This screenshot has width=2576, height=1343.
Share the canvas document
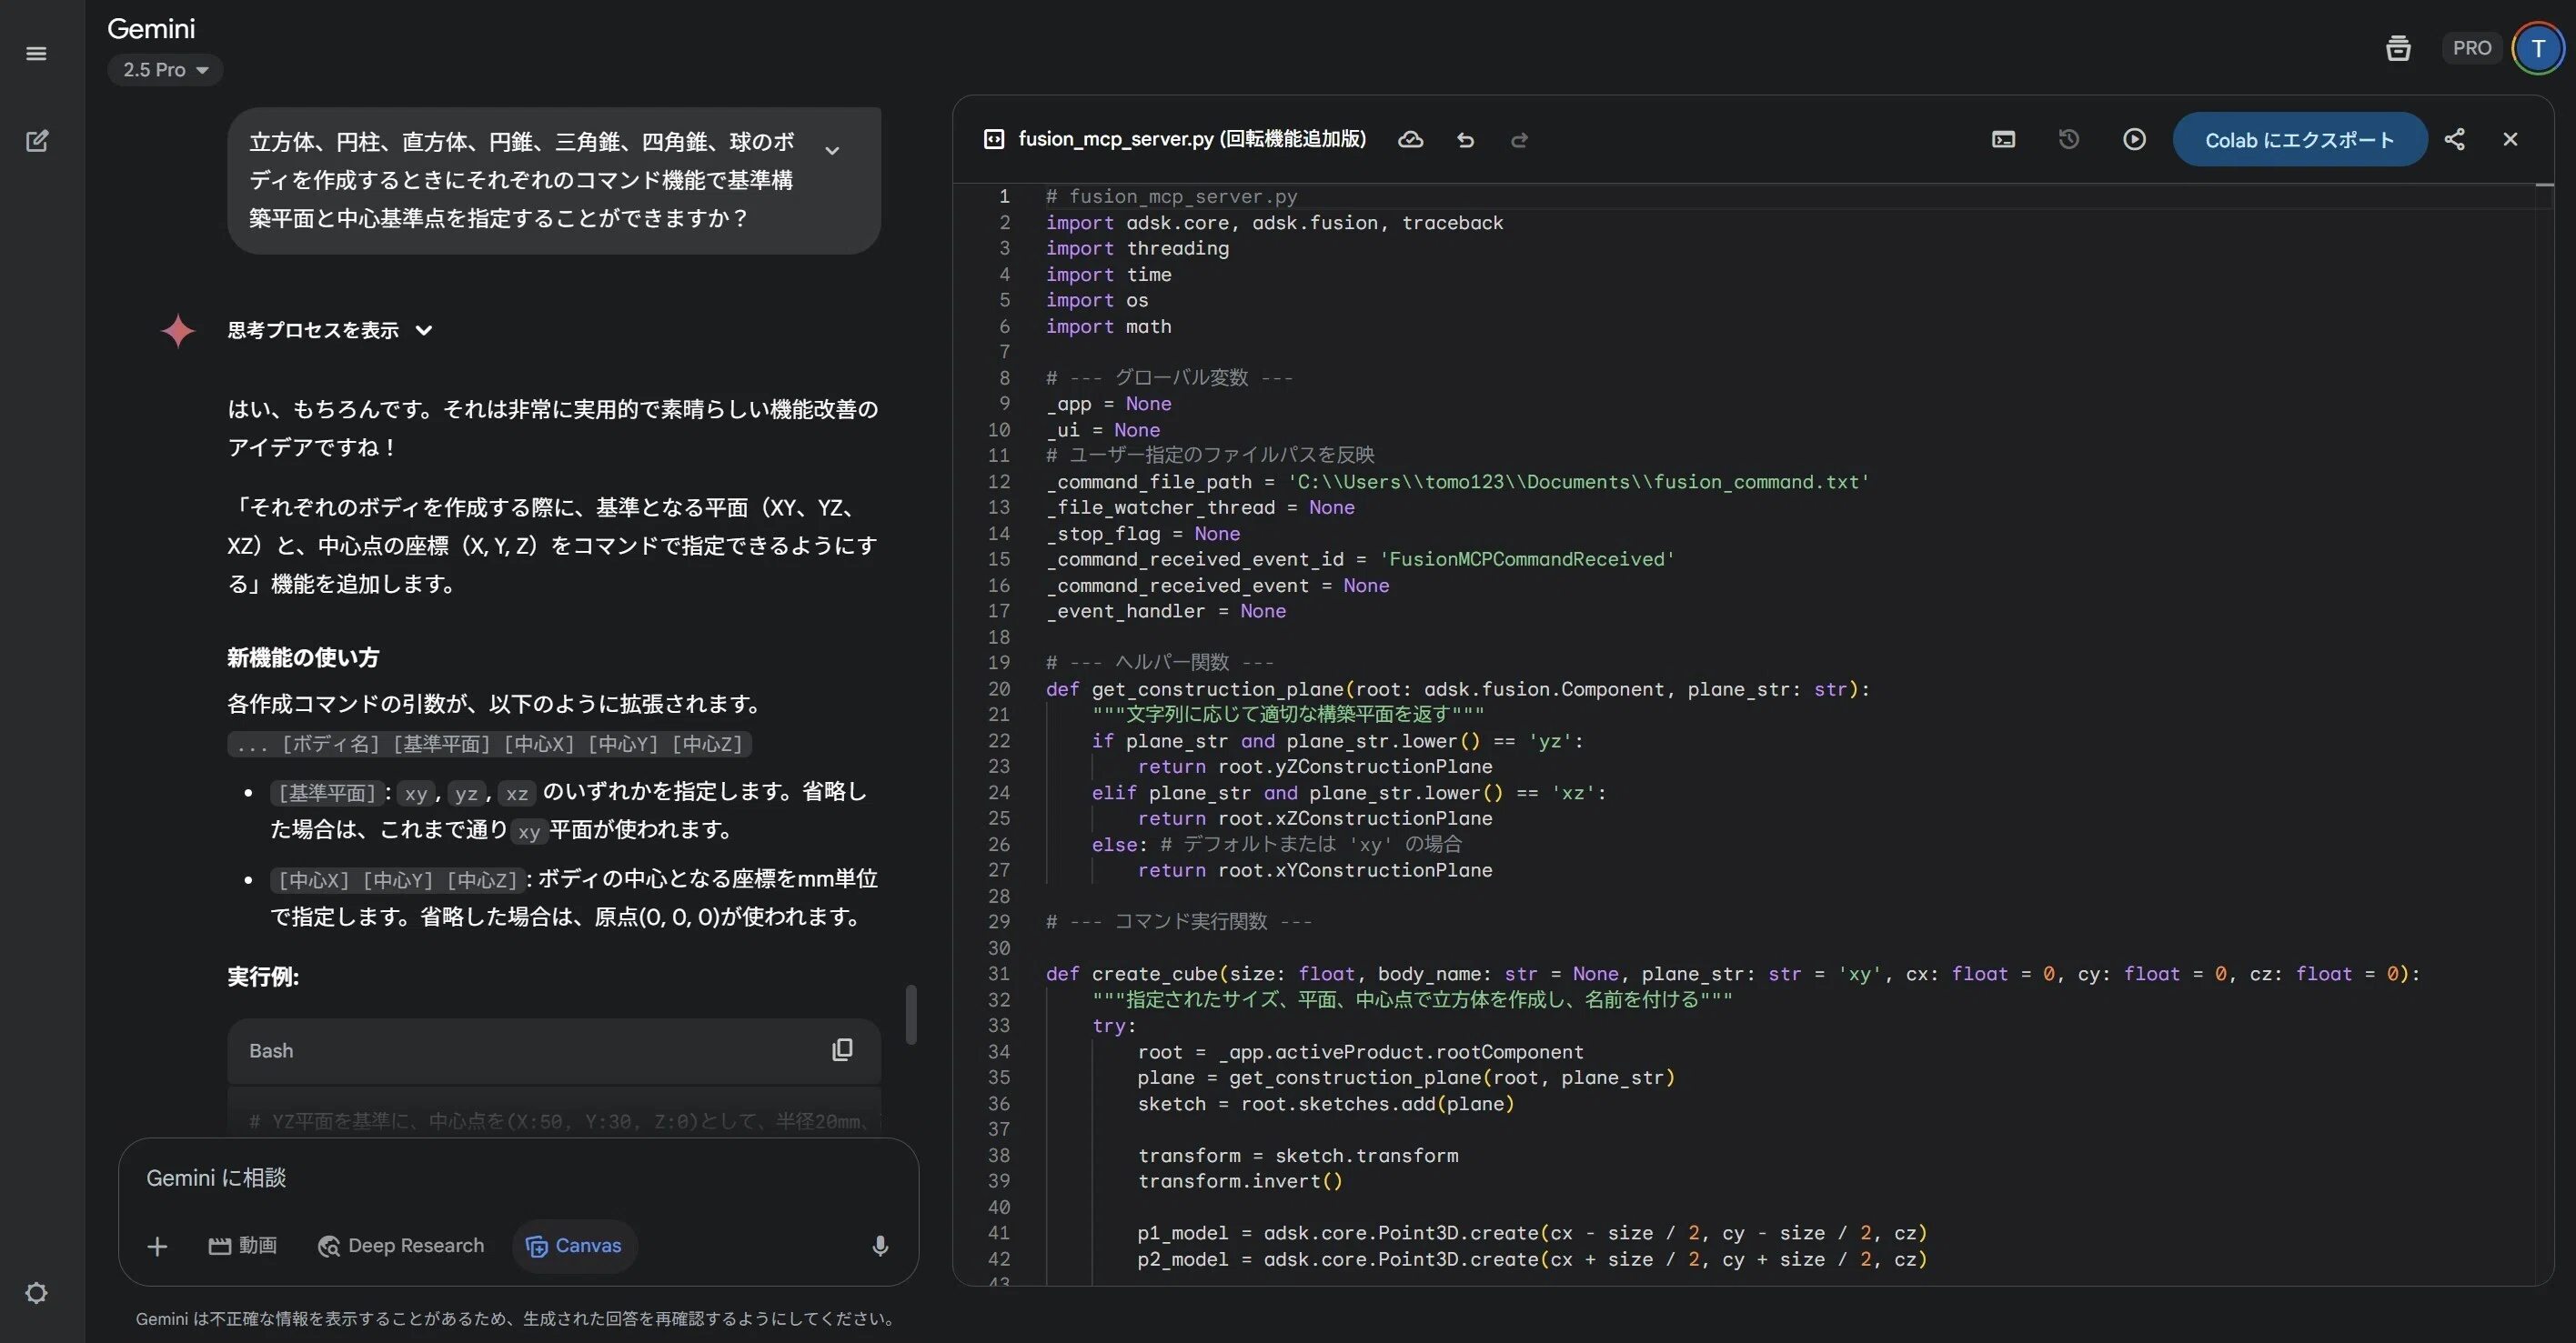click(x=2455, y=140)
